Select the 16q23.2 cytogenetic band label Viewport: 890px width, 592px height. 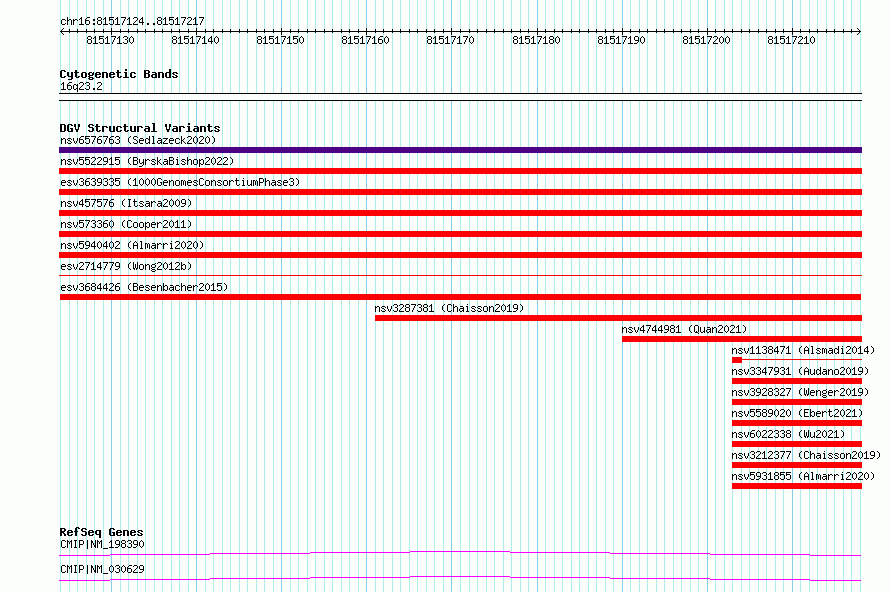pos(81,86)
